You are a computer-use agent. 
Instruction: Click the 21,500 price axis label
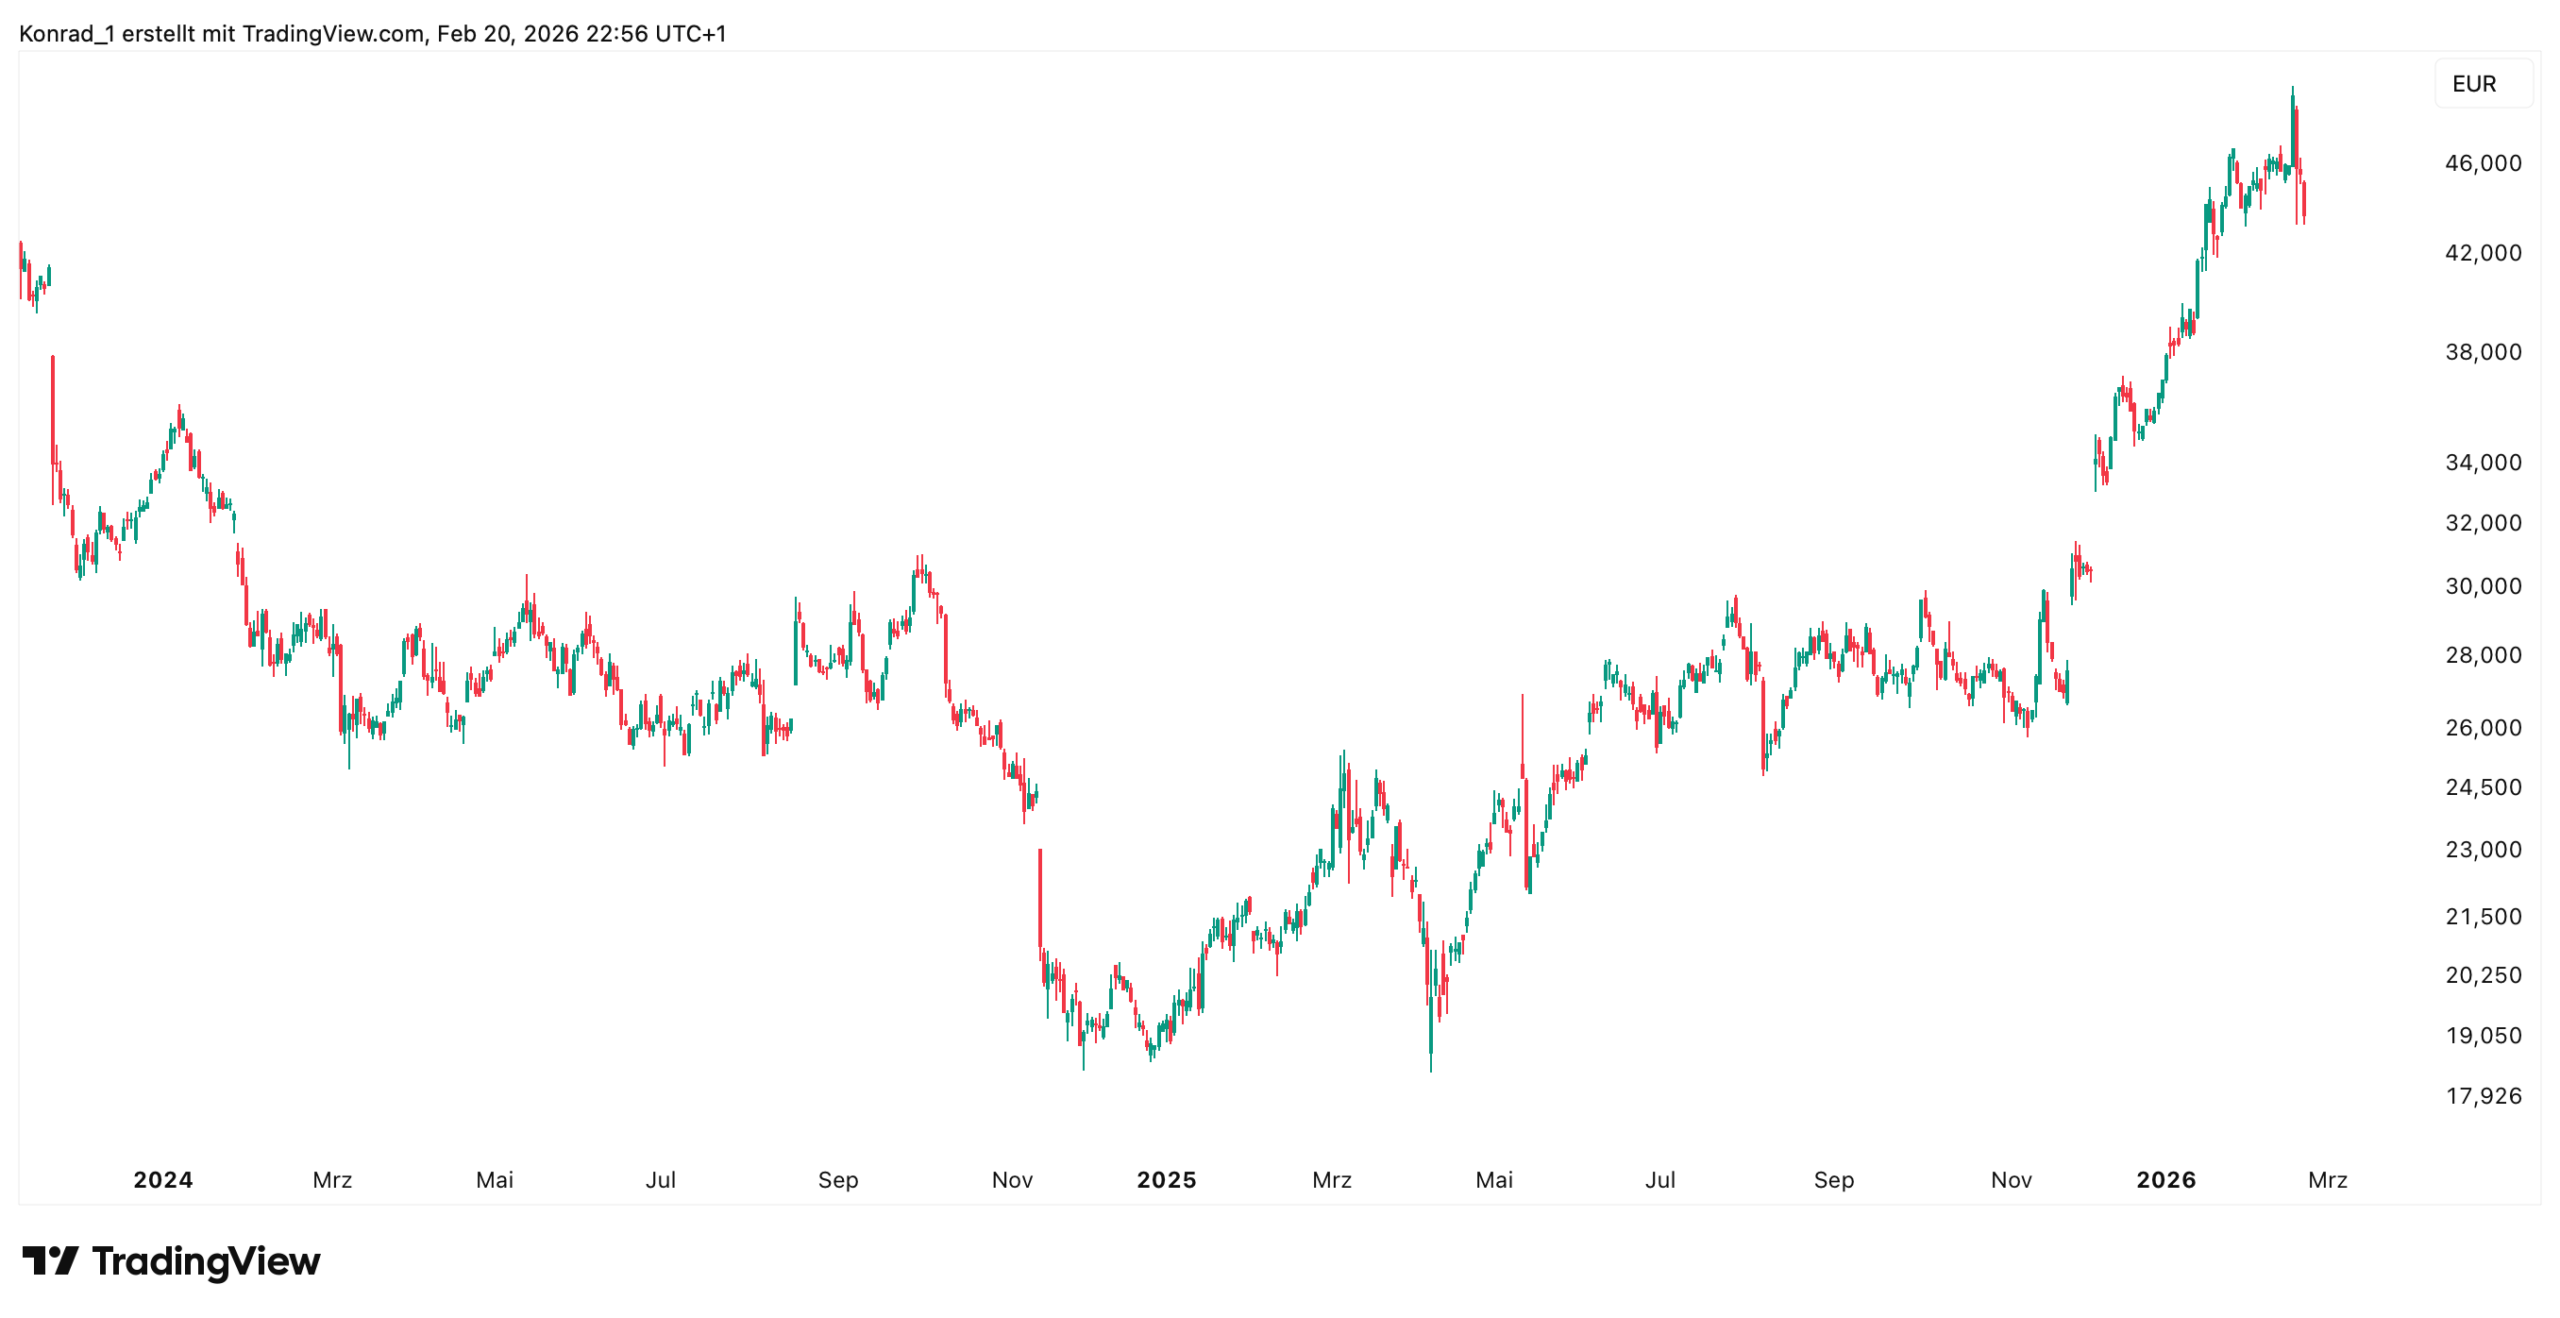(2482, 916)
